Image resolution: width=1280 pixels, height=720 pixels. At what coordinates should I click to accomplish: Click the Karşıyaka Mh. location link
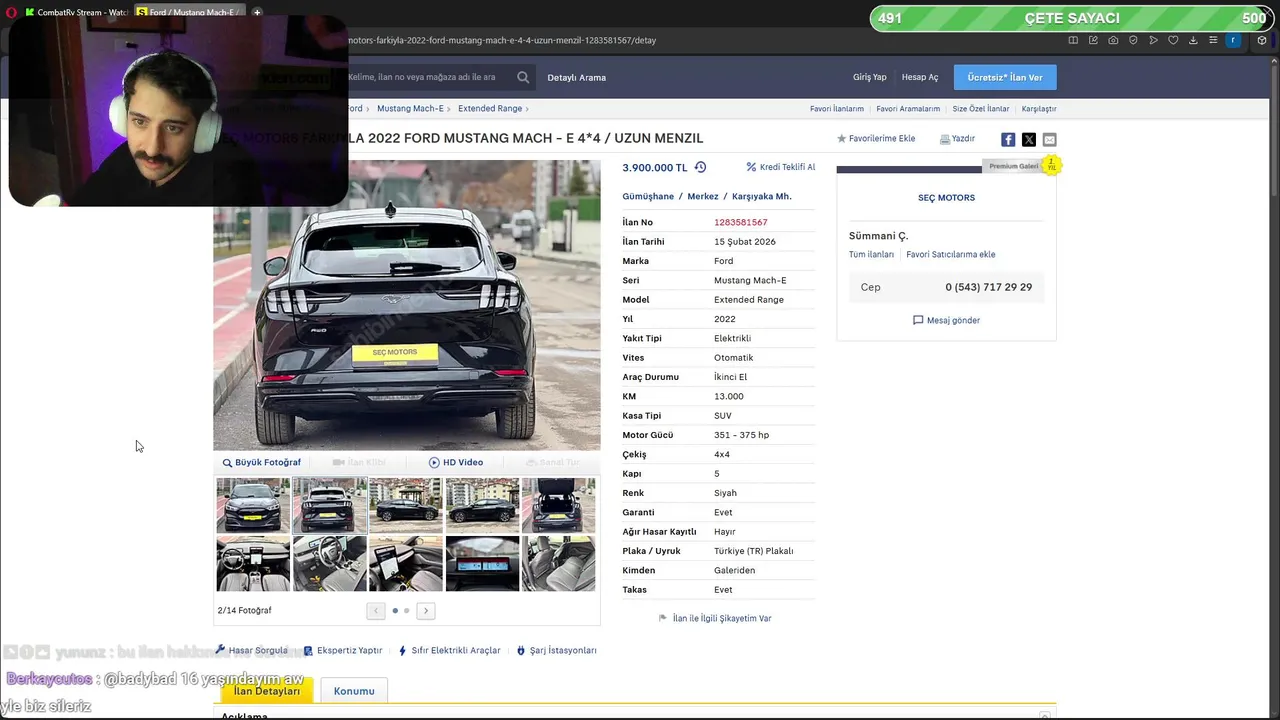tap(762, 196)
